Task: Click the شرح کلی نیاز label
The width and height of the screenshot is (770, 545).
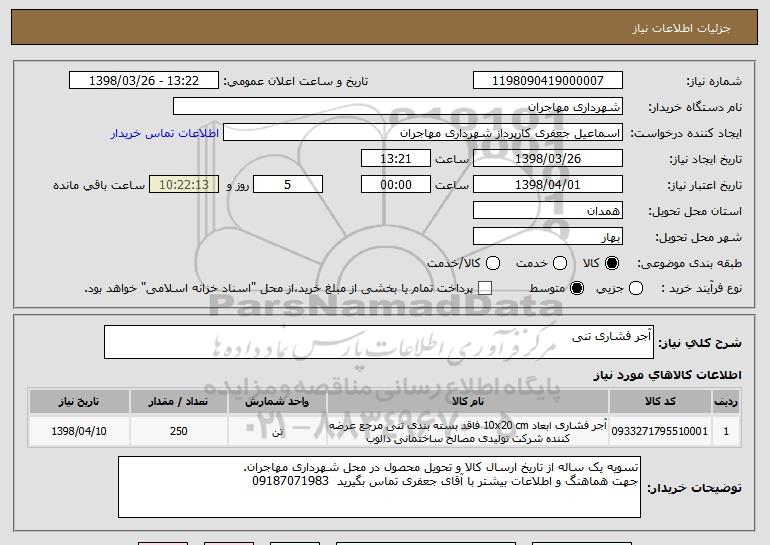Action: coord(700,343)
